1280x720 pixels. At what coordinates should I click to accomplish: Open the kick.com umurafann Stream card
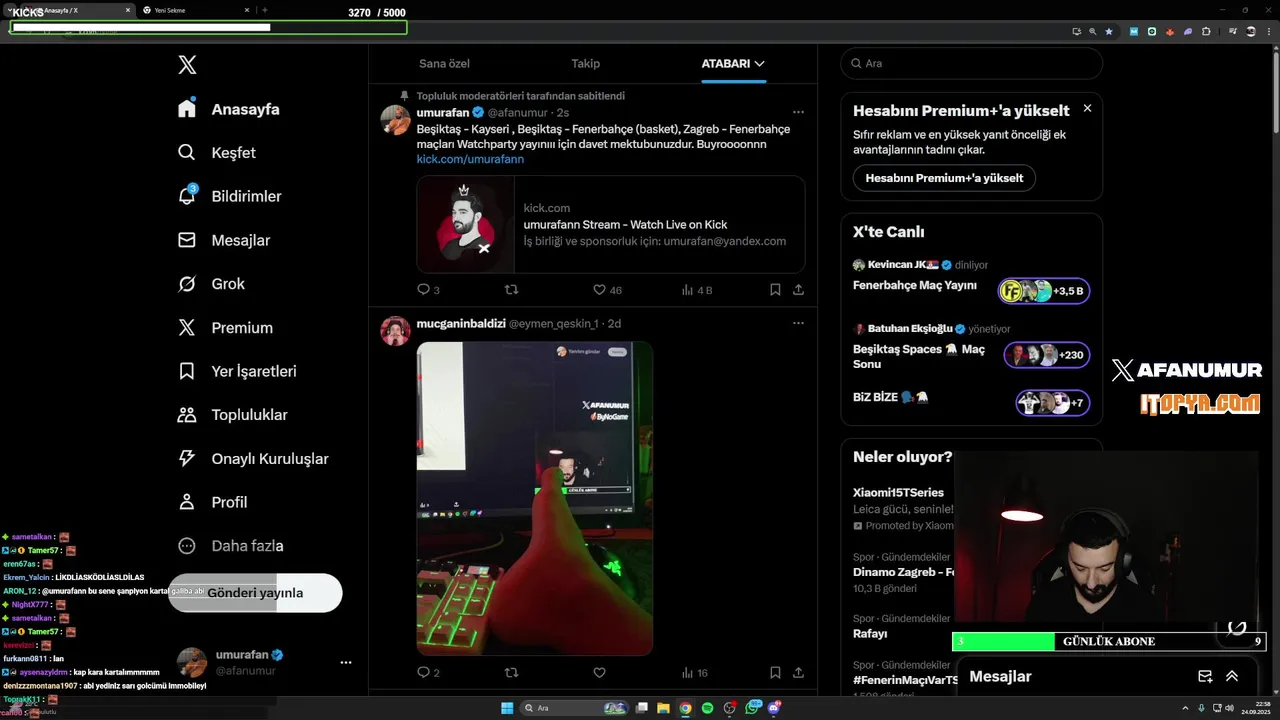coord(610,224)
